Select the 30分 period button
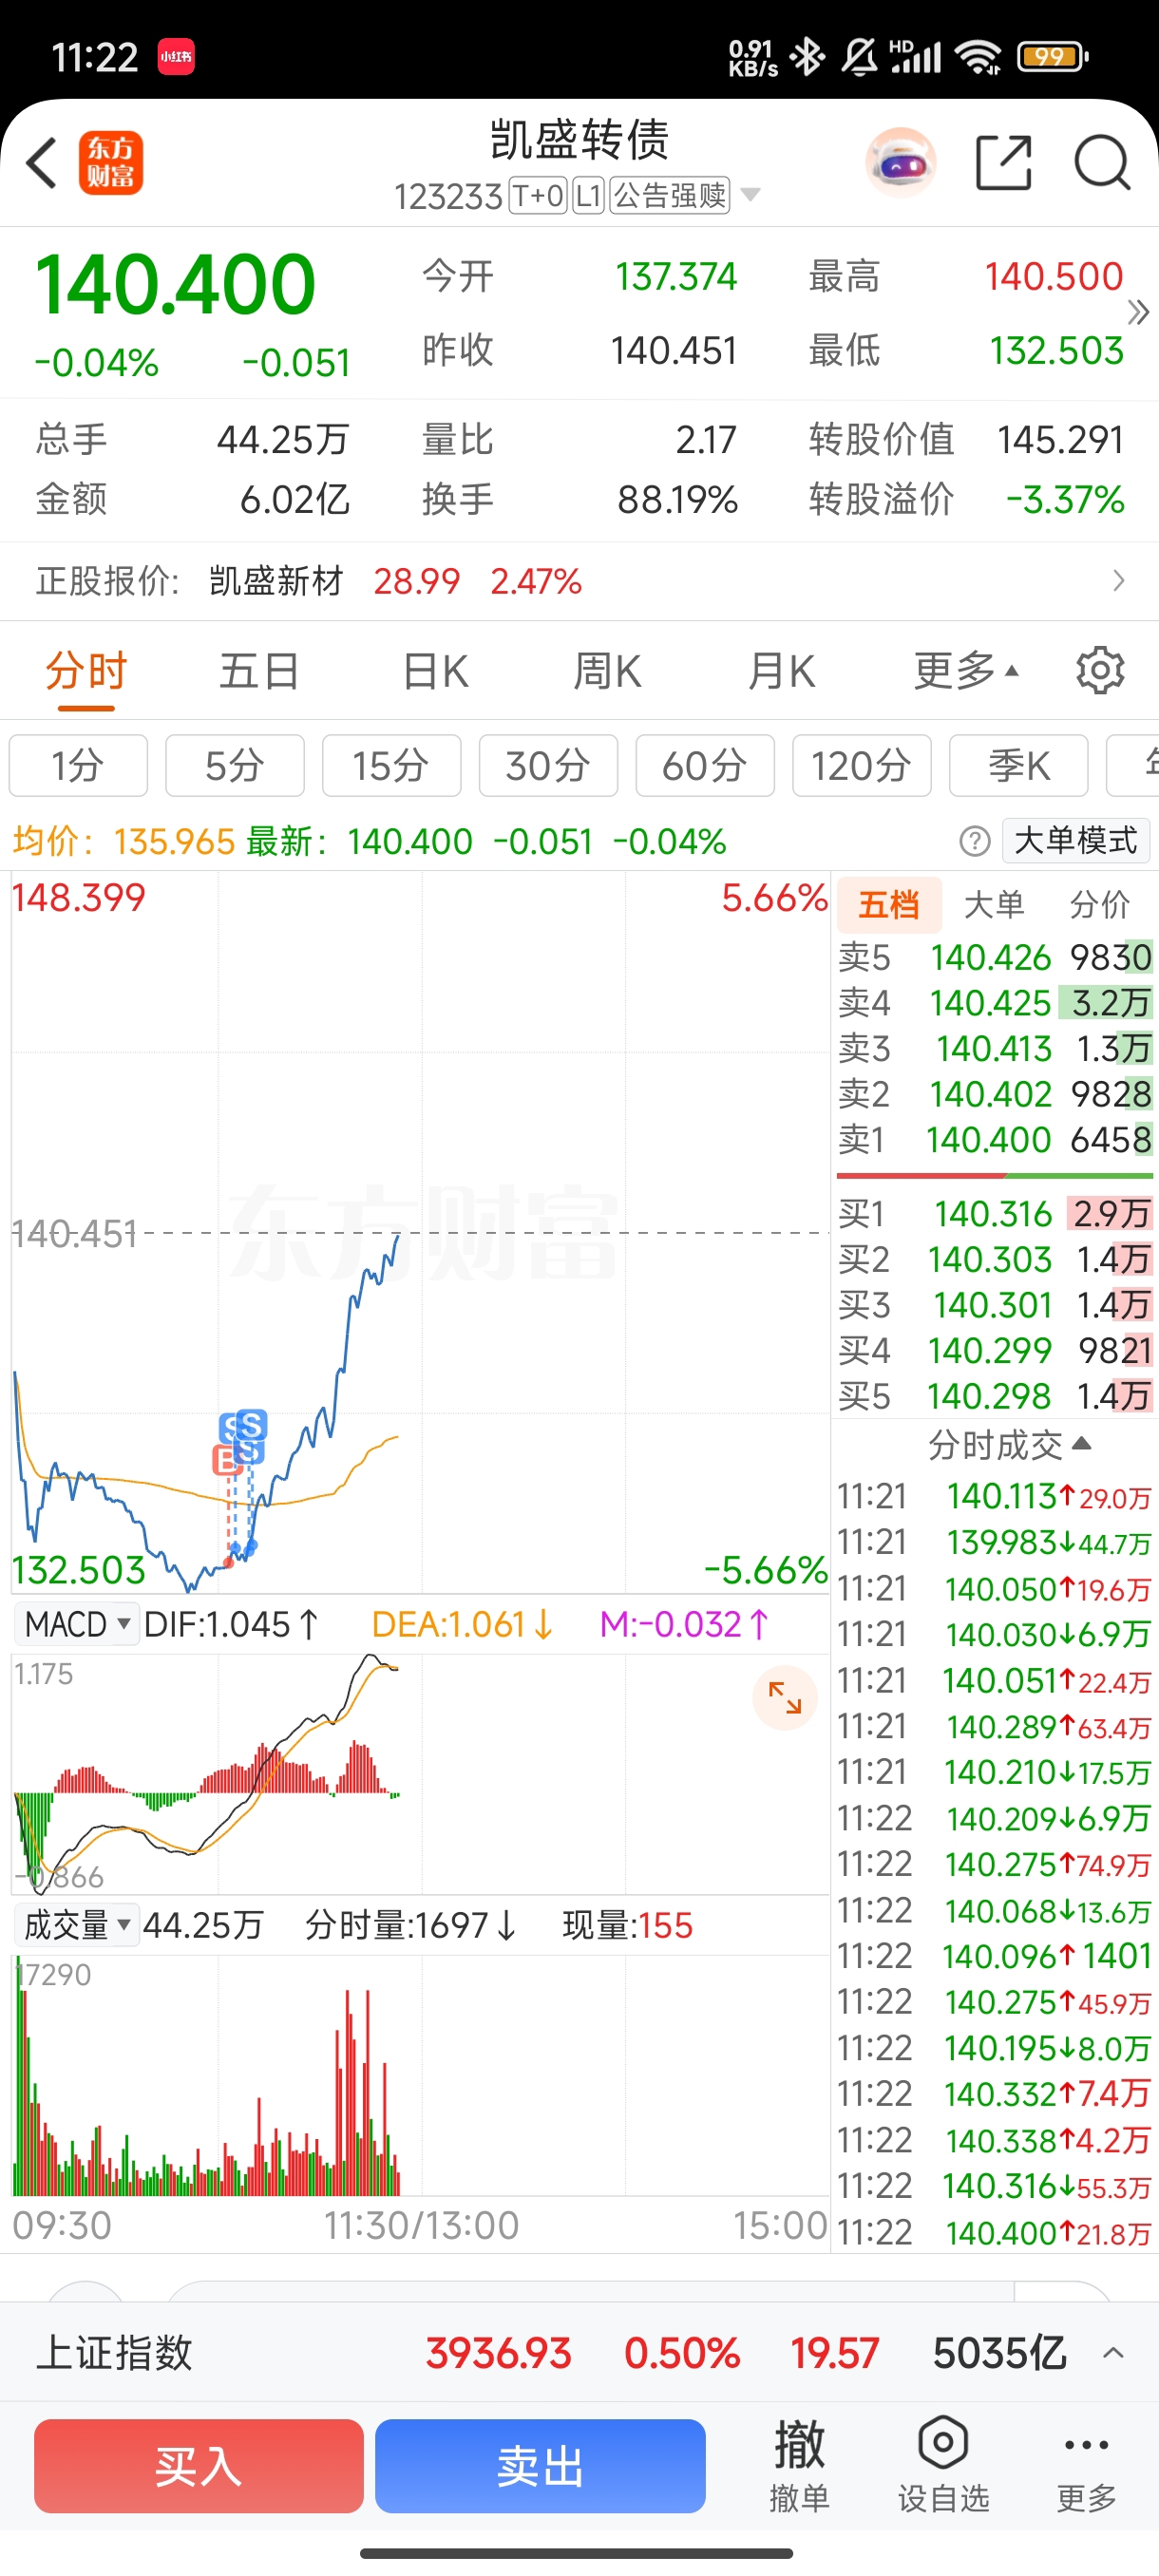 pos(548,766)
